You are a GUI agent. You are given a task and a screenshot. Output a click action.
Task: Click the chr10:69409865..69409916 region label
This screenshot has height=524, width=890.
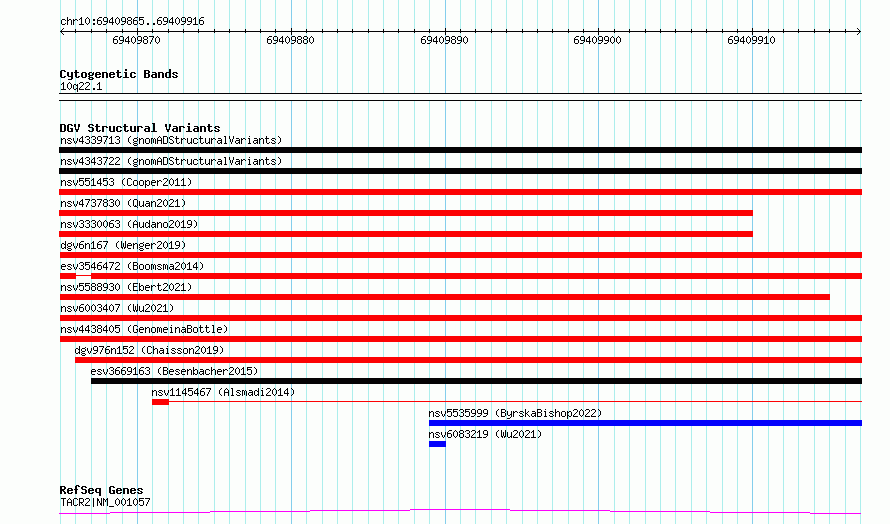(132, 21)
